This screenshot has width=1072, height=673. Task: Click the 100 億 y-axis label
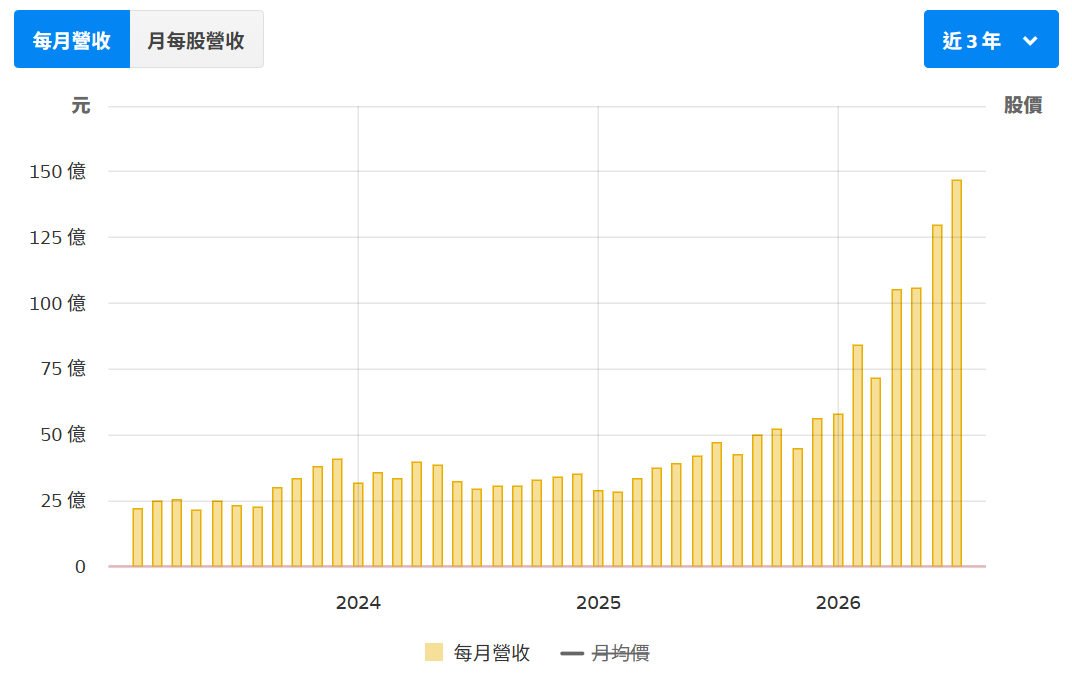[x=57, y=303]
